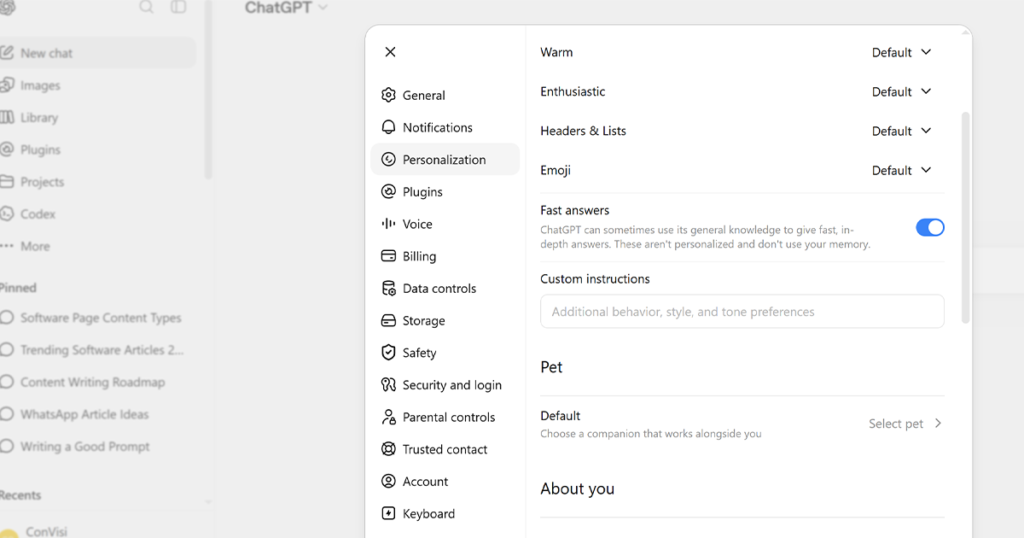This screenshot has width=1024, height=538.
Task: Open the Select pet chooser
Action: pyautogui.click(x=905, y=423)
